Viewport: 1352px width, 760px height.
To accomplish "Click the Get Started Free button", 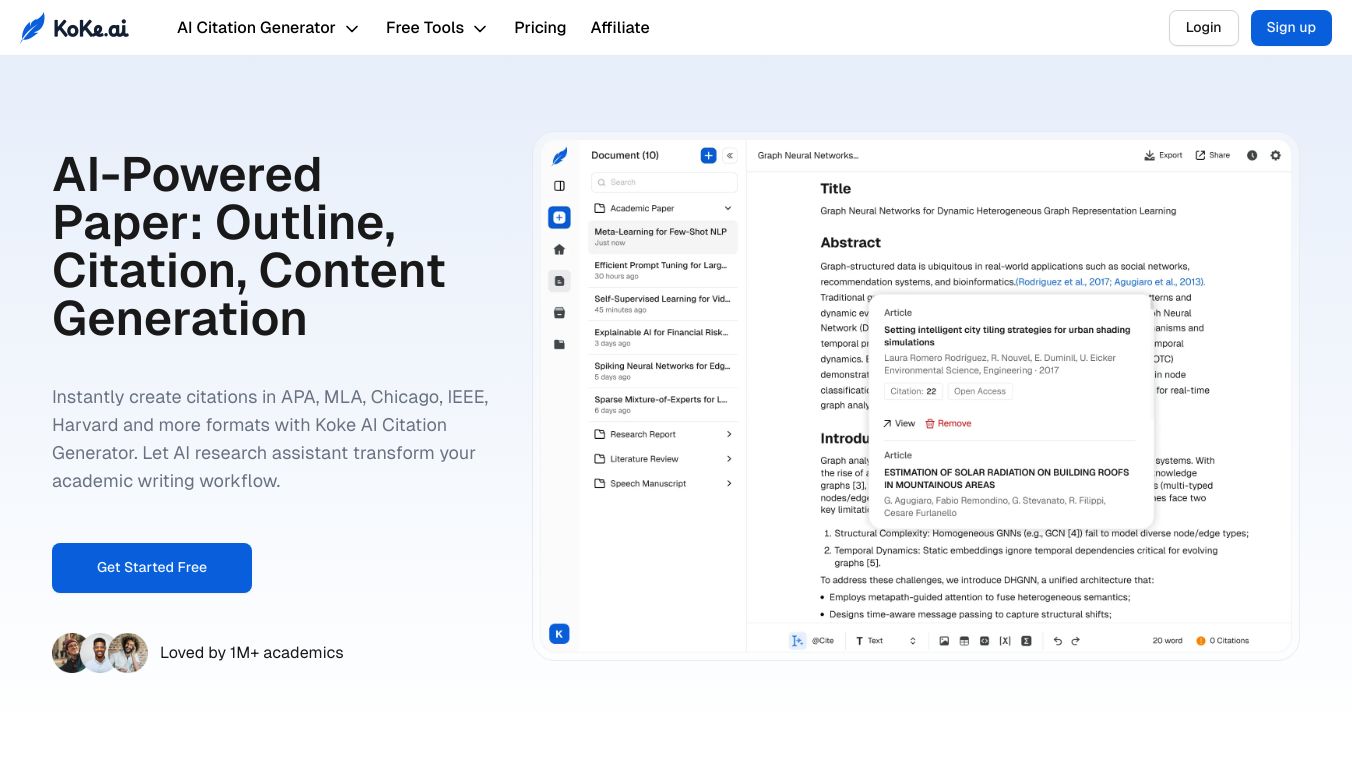I will click(152, 568).
